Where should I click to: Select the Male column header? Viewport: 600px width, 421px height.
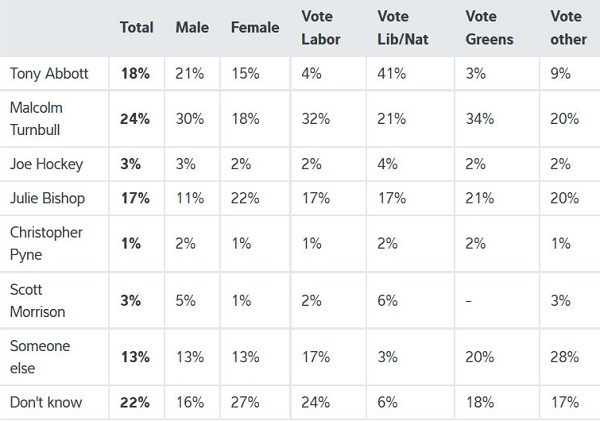(x=190, y=28)
